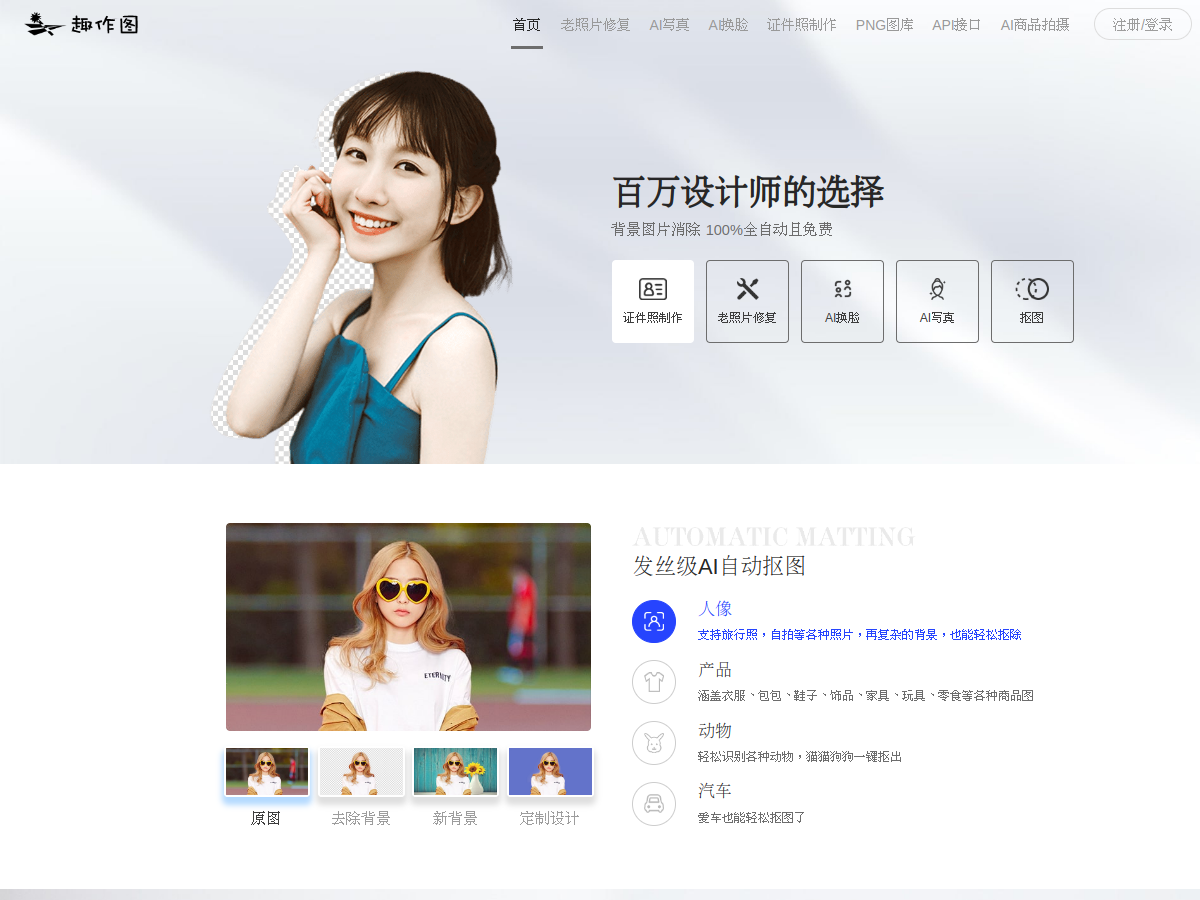Open AI换脸 in the top navigation
Screen dimensions: 1200x900
729,25
